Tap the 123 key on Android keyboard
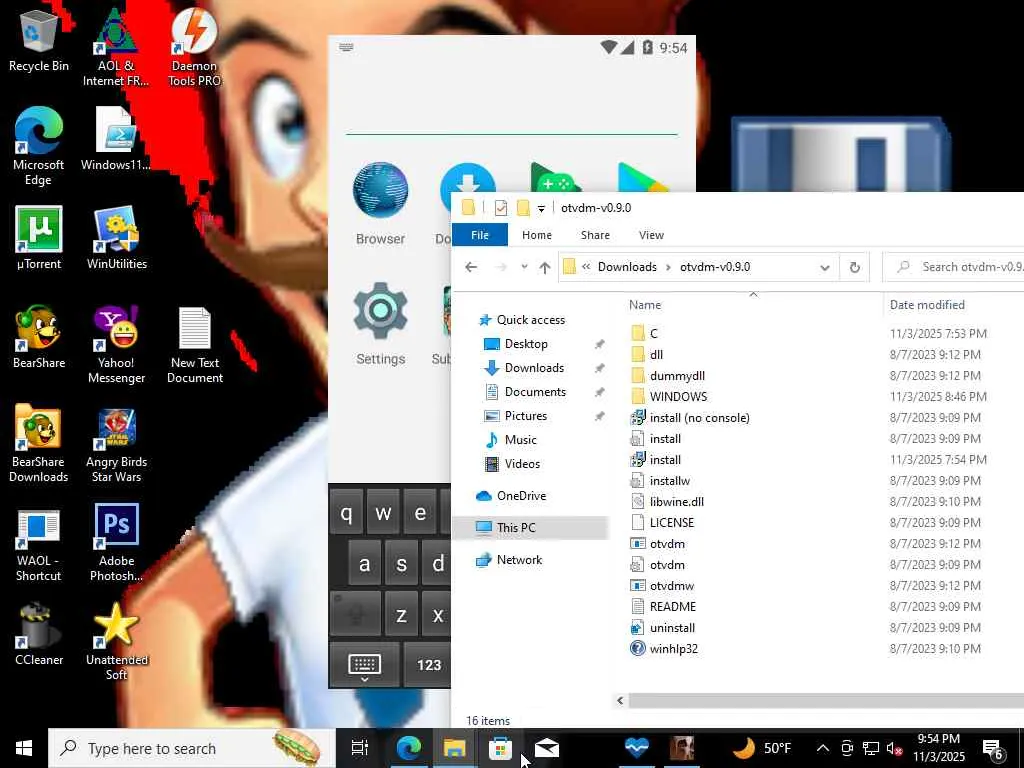This screenshot has width=1024, height=768. tap(428, 665)
